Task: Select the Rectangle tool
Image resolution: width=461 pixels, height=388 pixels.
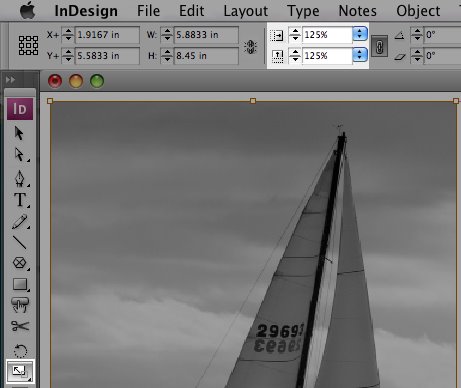Action: click(x=20, y=284)
